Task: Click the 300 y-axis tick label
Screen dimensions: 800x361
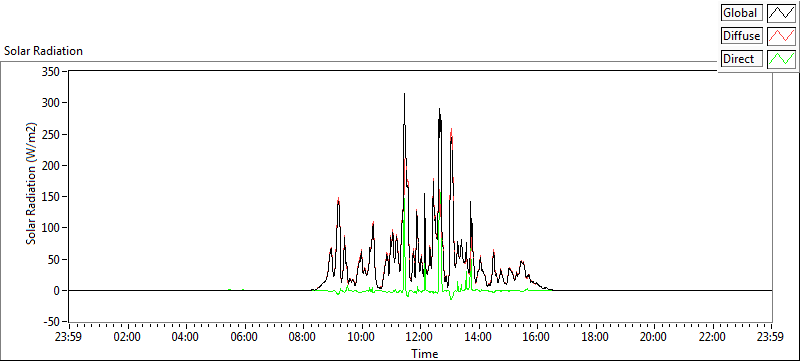Action: coord(51,102)
